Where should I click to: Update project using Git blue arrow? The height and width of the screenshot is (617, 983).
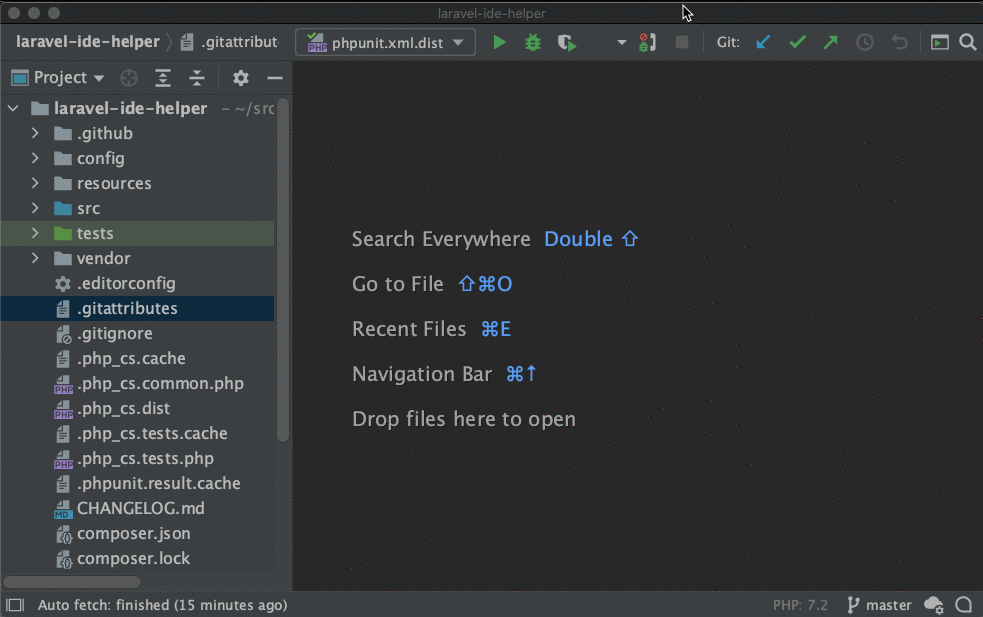click(x=763, y=43)
